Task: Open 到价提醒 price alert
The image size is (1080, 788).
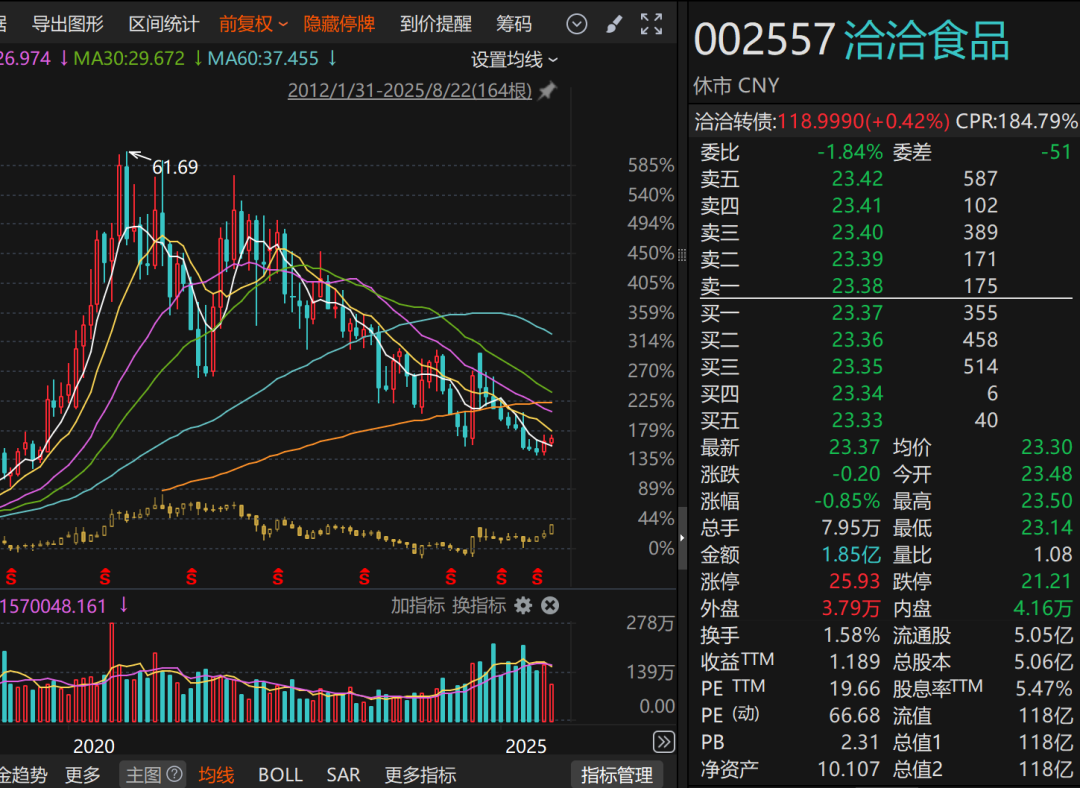Action: pos(435,24)
